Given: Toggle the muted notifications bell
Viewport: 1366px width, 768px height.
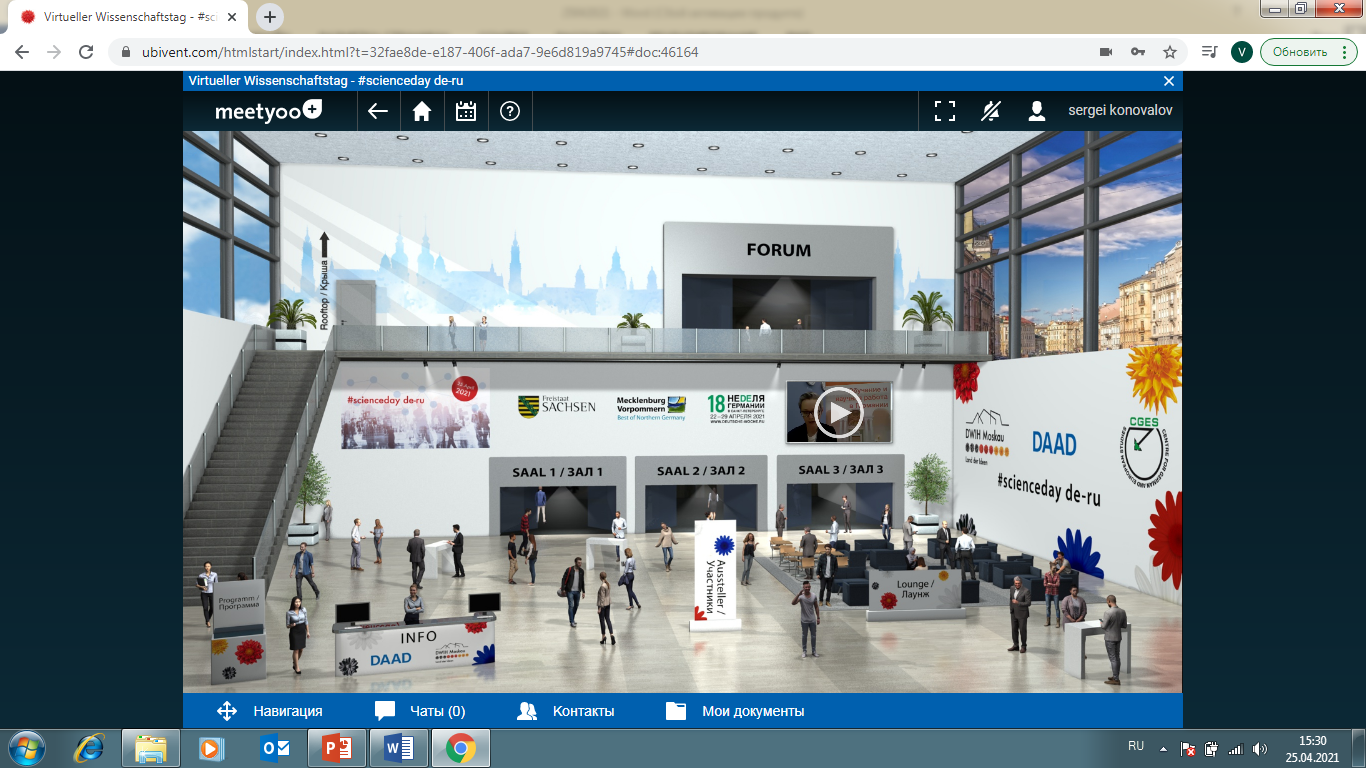Looking at the screenshot, I should tap(990, 111).
